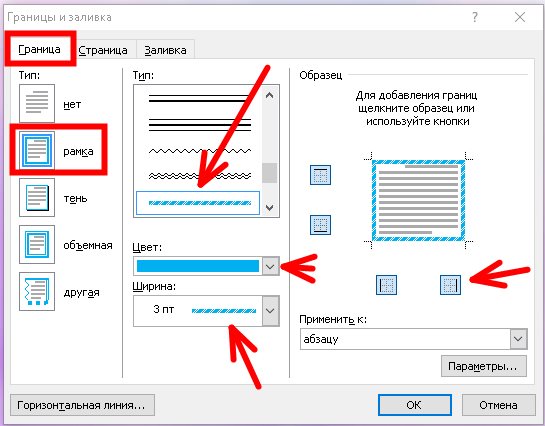The image size is (545, 426).
Task: Toggle the left border button in preview
Action: click(386, 285)
